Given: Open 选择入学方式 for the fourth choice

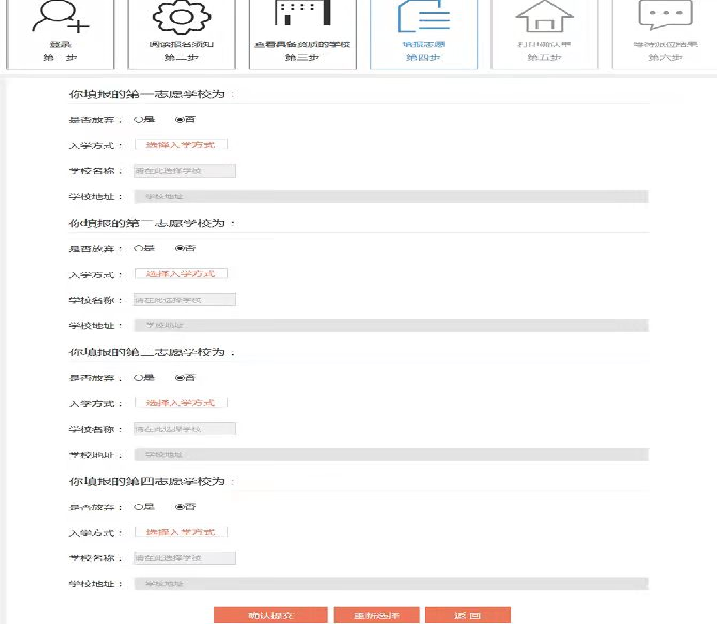Looking at the screenshot, I should click(181, 532).
